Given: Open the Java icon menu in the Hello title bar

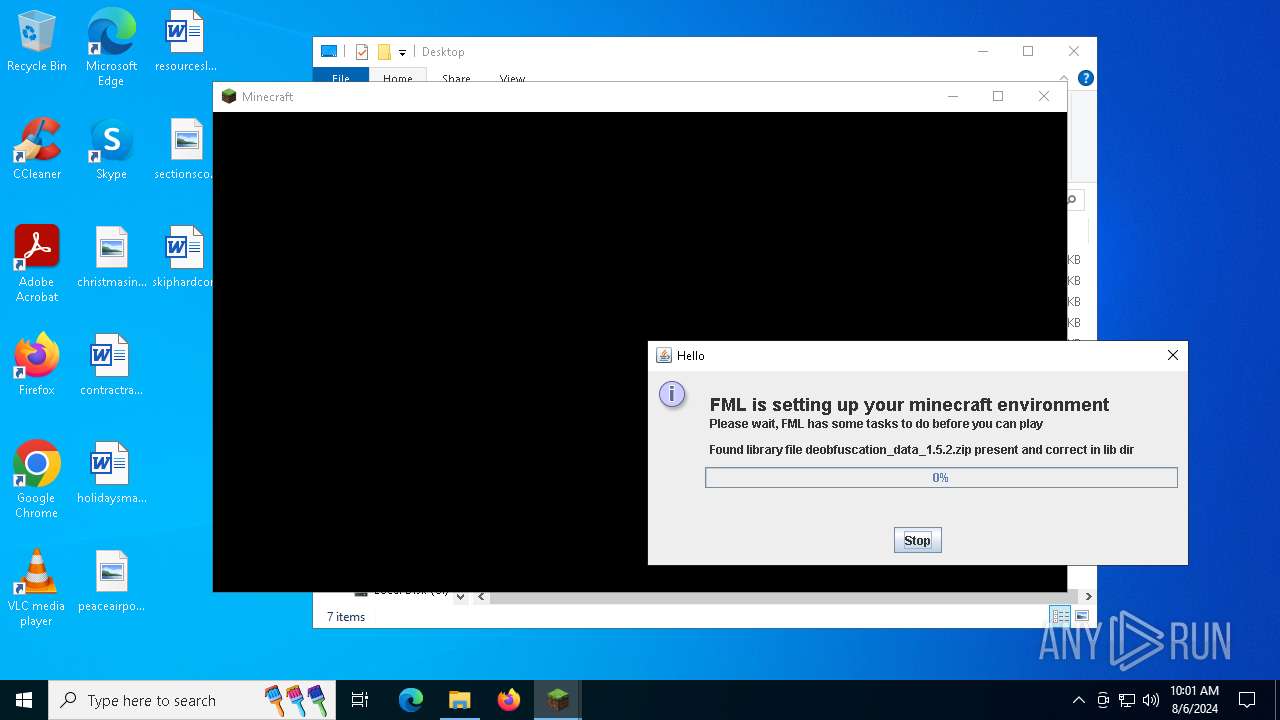Looking at the screenshot, I should pos(663,355).
